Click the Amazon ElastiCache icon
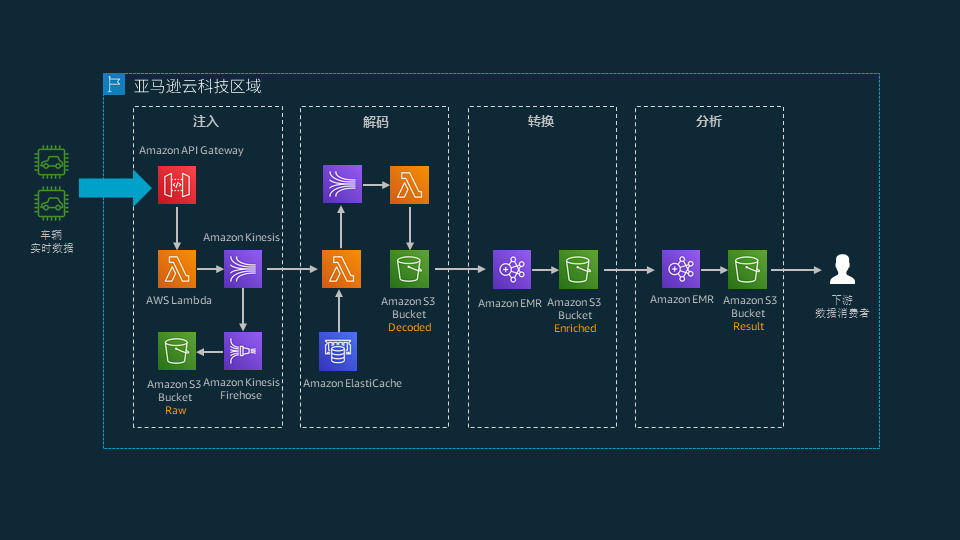Image resolution: width=960 pixels, height=540 pixels. coord(339,351)
